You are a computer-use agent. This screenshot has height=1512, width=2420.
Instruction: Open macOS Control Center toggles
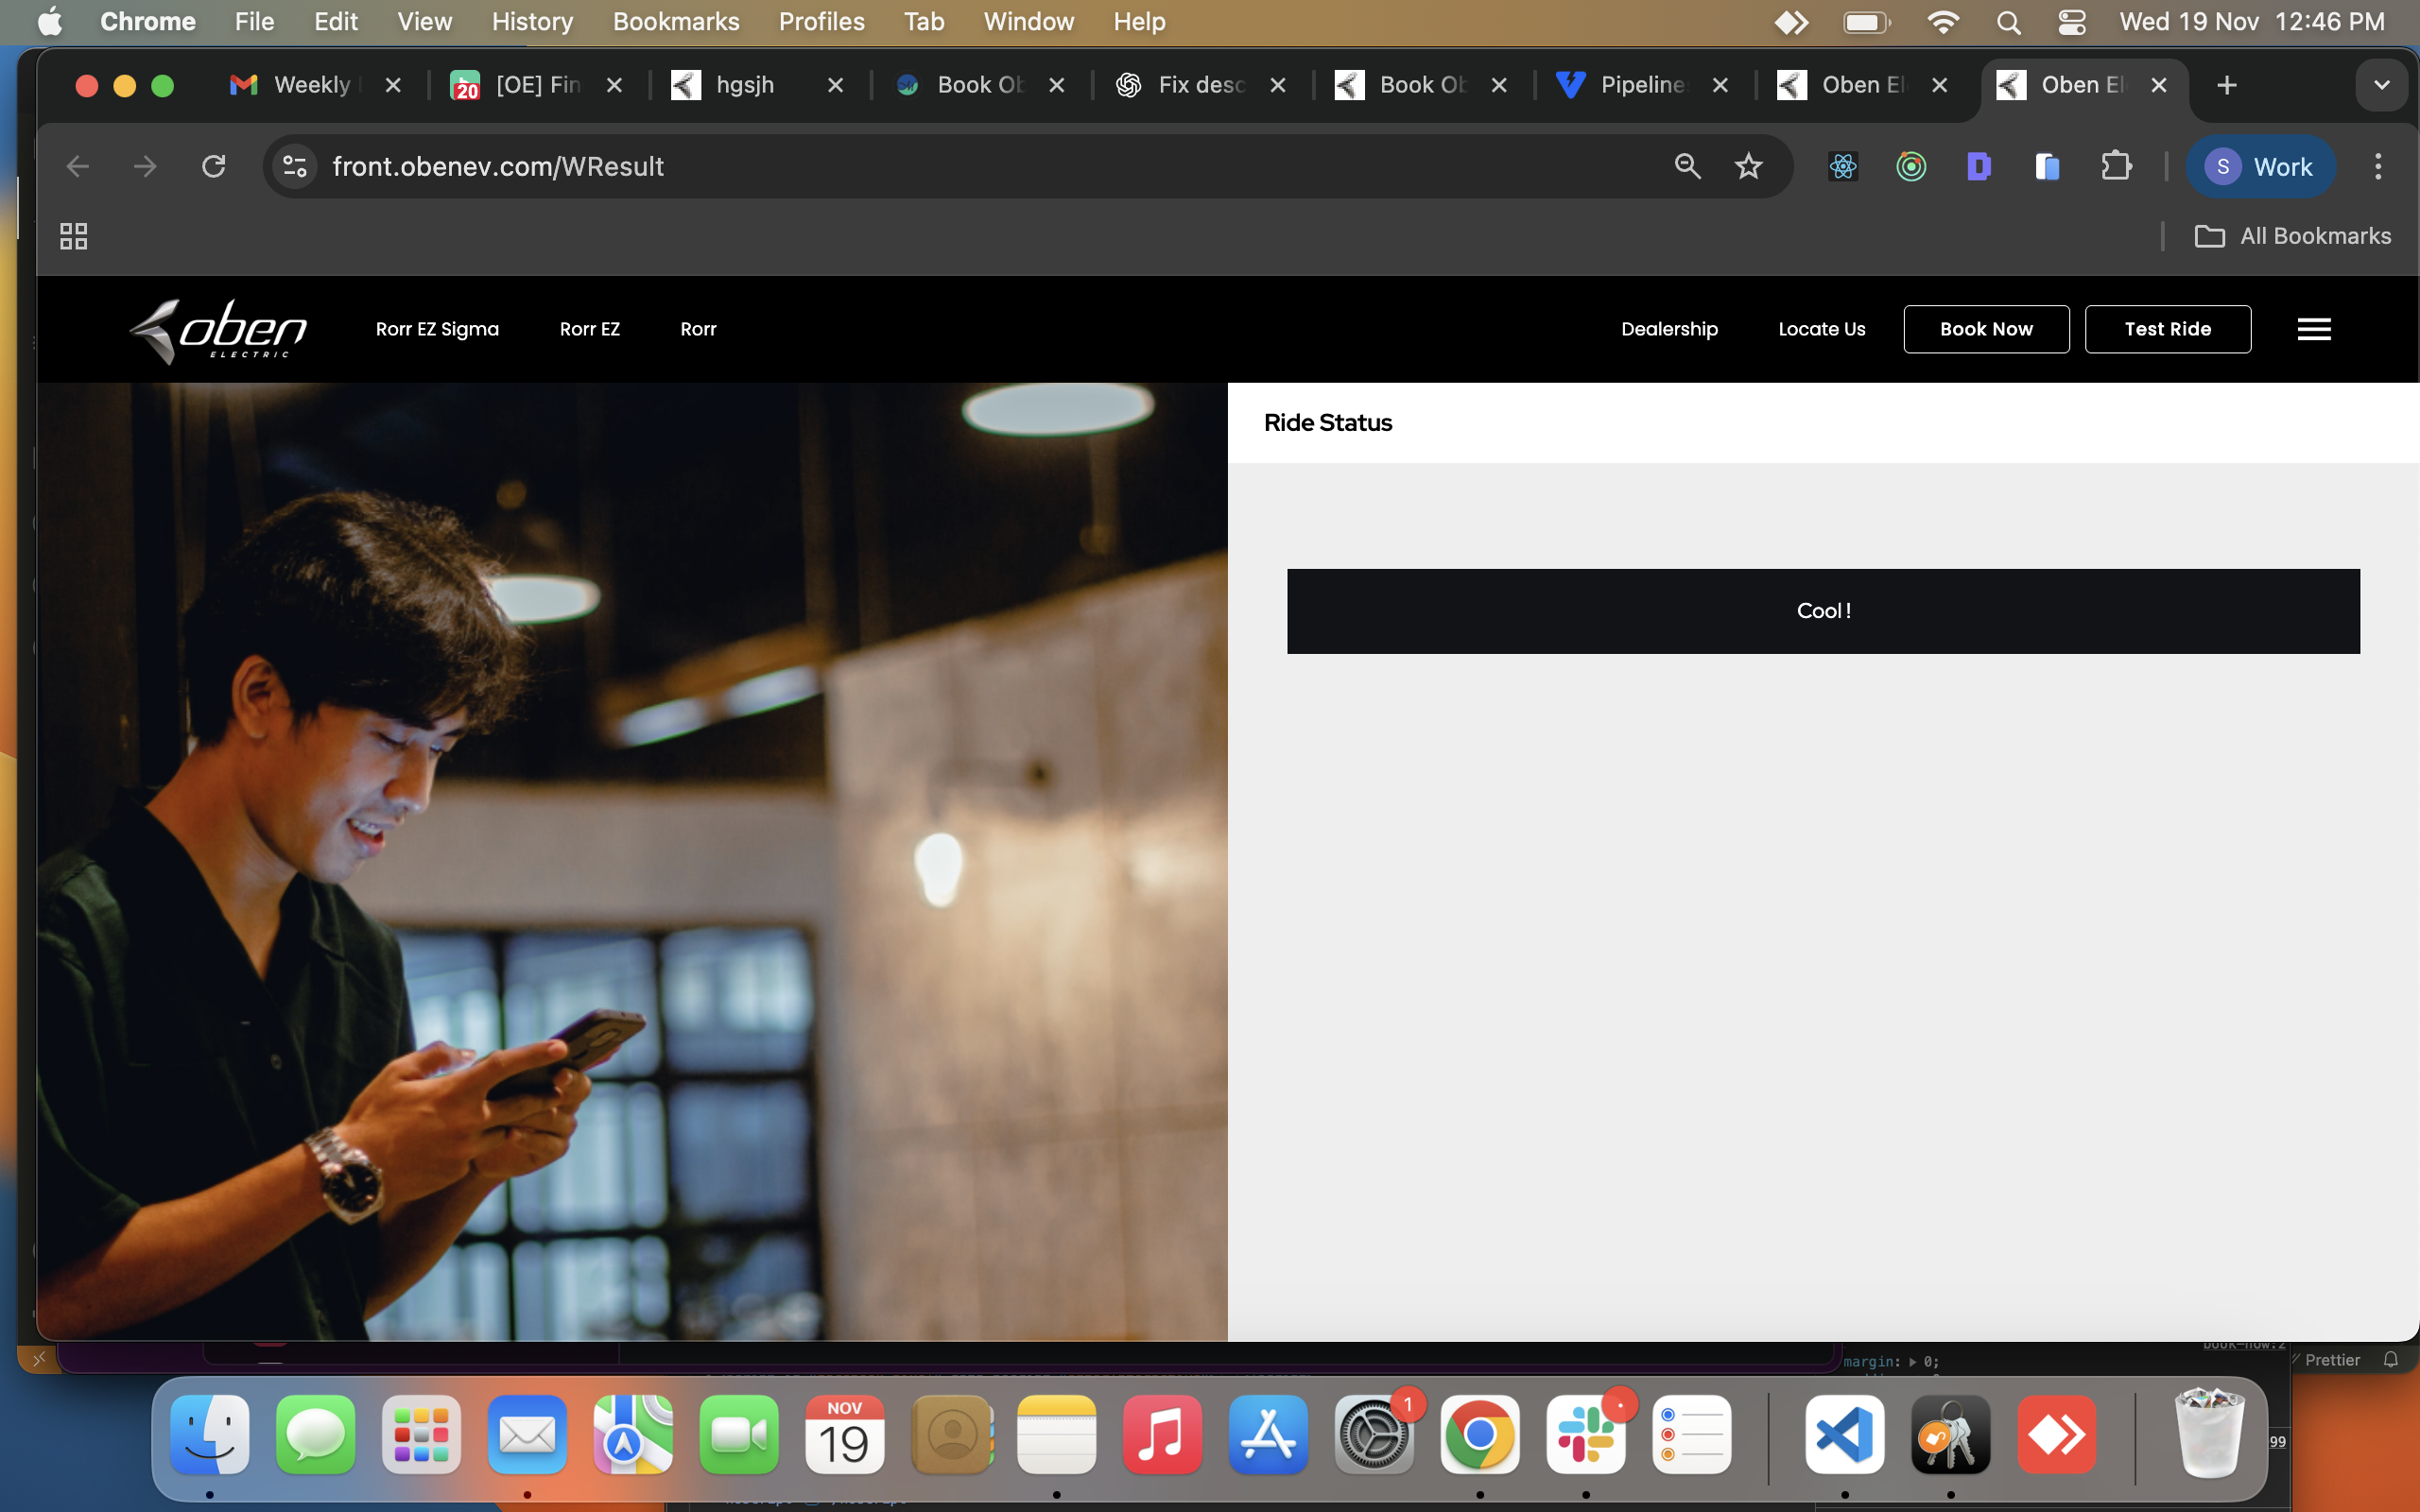[2071, 22]
